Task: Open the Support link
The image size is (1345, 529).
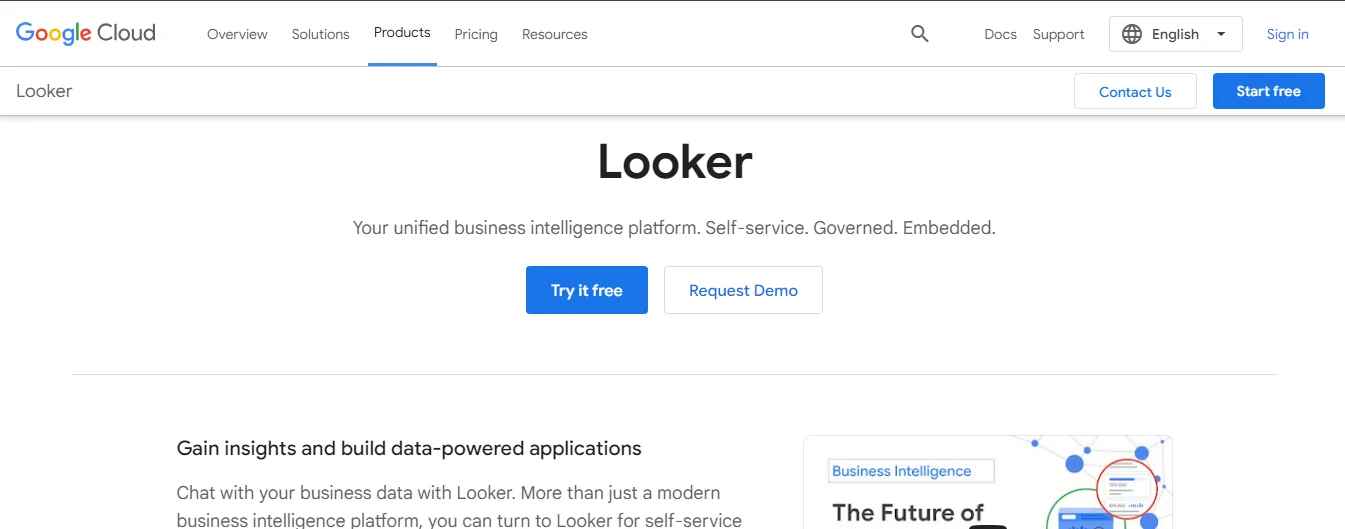Action: [1058, 34]
